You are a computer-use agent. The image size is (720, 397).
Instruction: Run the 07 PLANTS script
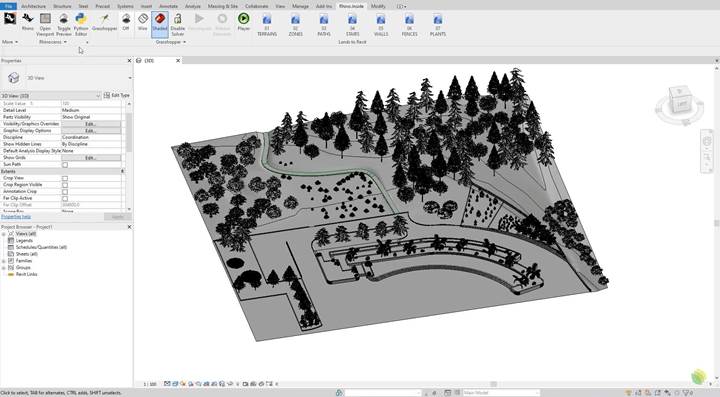[x=438, y=25]
